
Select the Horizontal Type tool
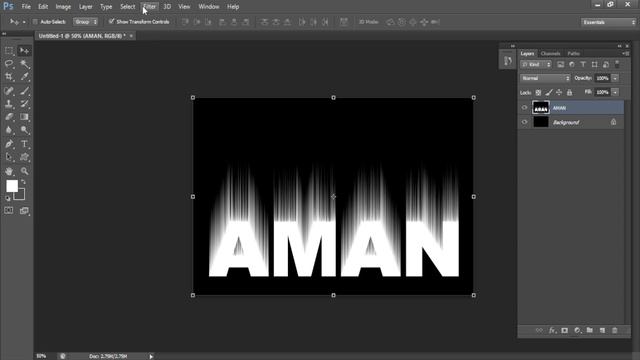(24, 144)
